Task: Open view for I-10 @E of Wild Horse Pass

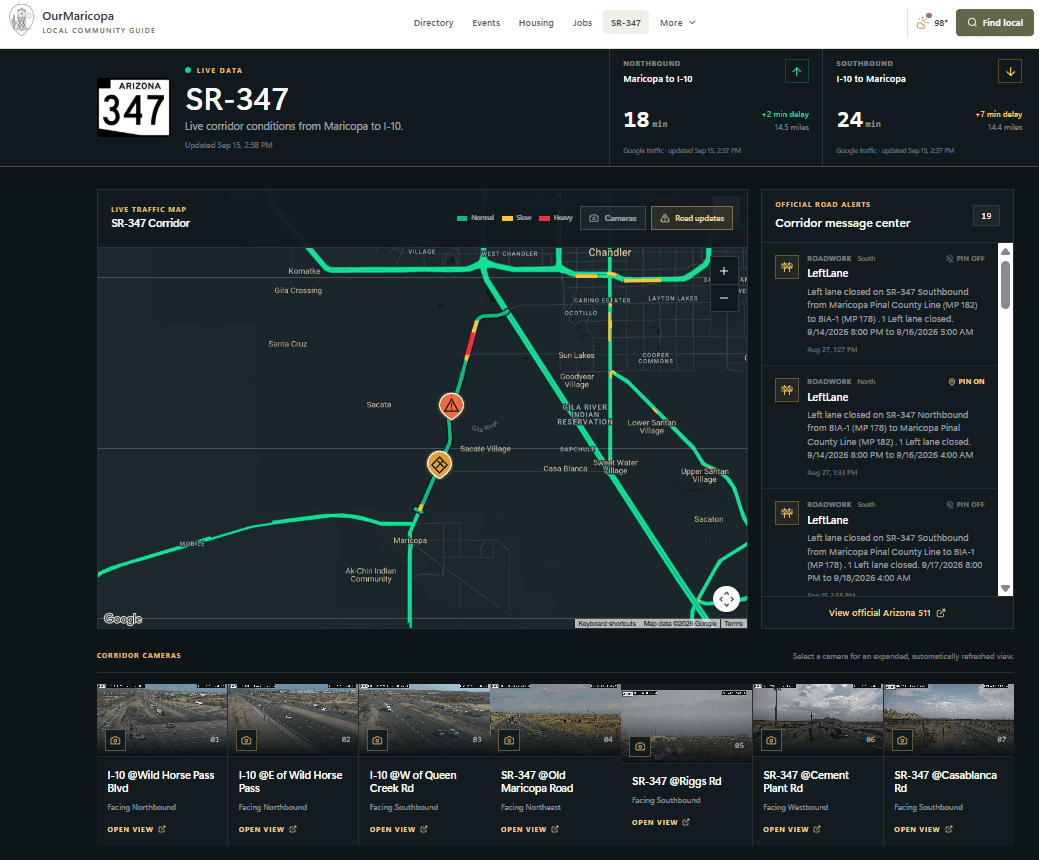Action: point(268,830)
